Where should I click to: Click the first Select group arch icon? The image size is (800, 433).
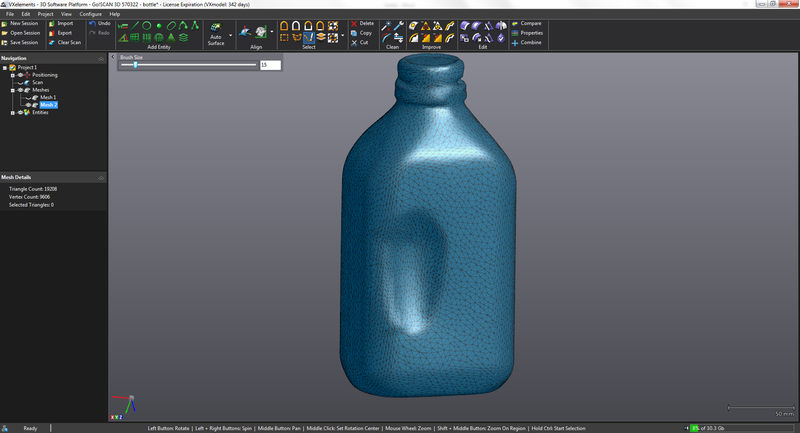(284, 26)
